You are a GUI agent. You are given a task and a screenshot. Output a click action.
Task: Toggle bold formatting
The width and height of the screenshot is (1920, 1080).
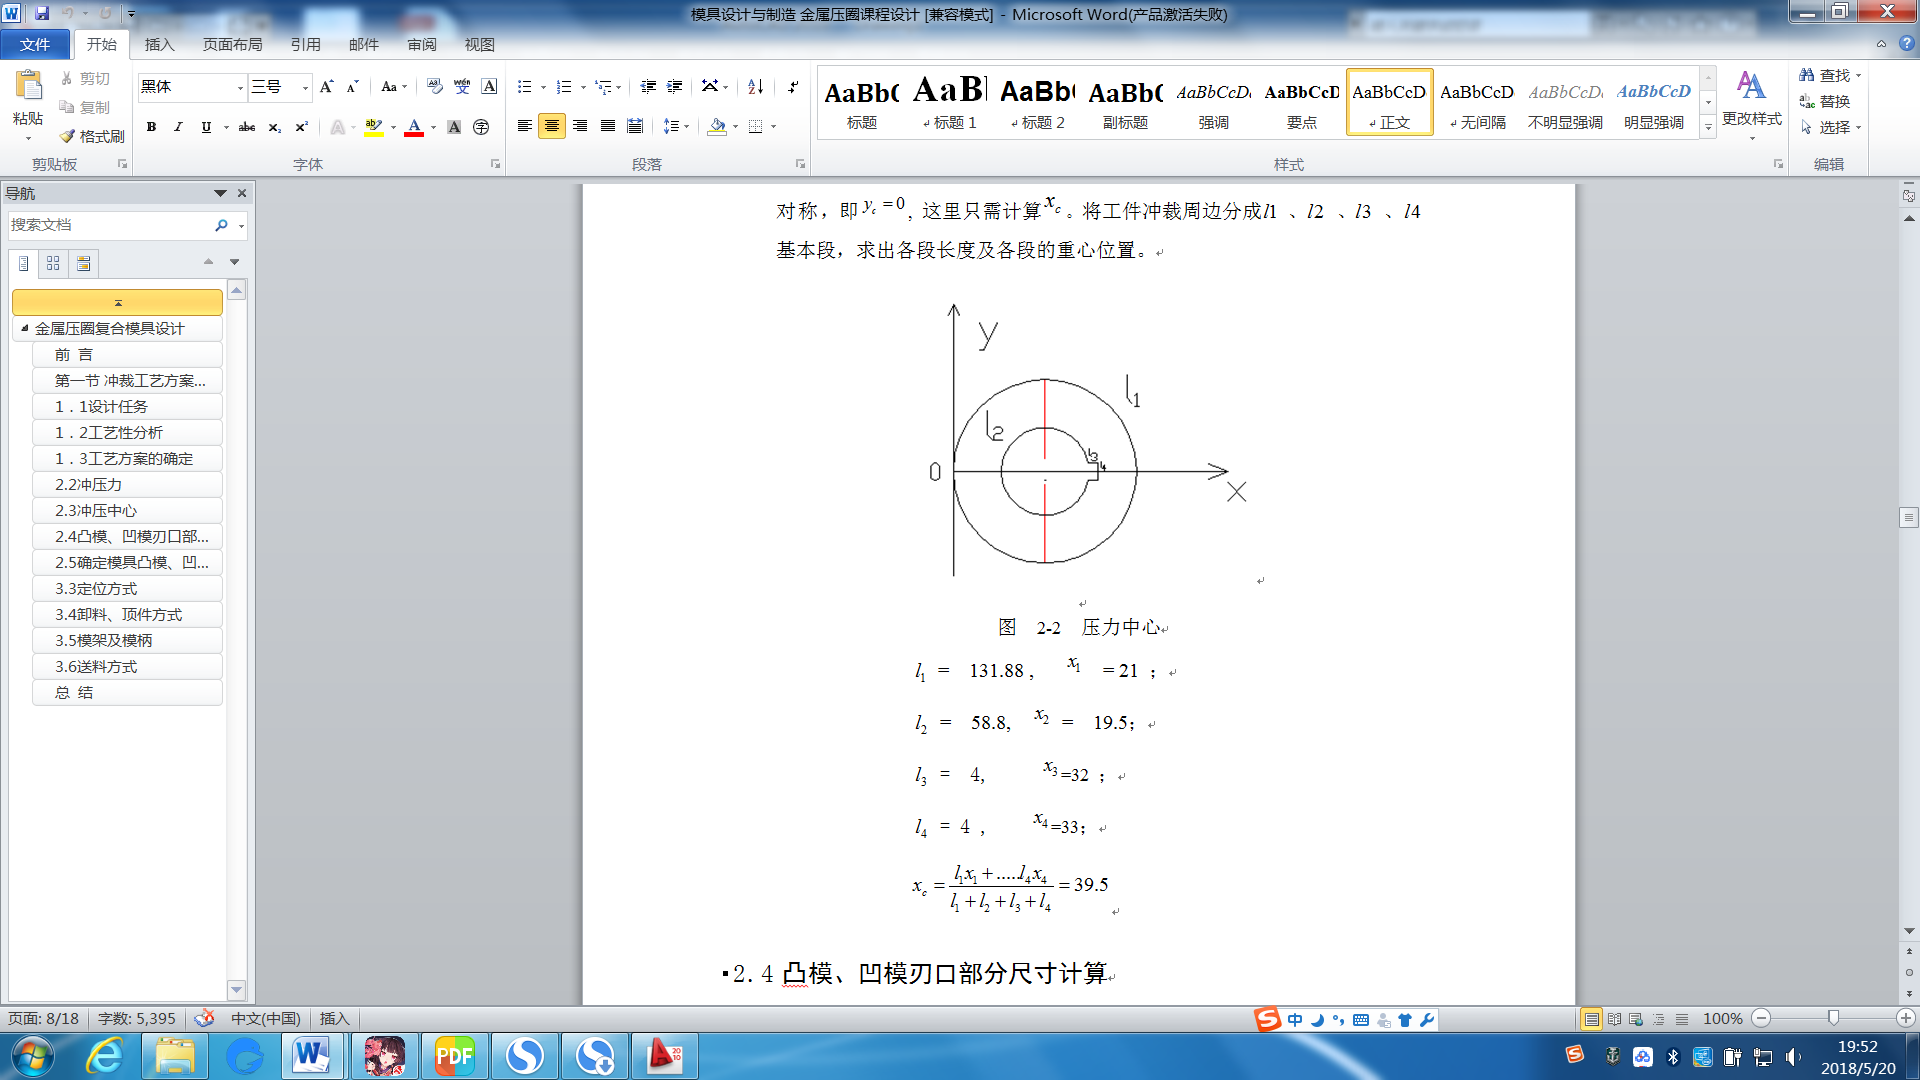click(x=151, y=127)
